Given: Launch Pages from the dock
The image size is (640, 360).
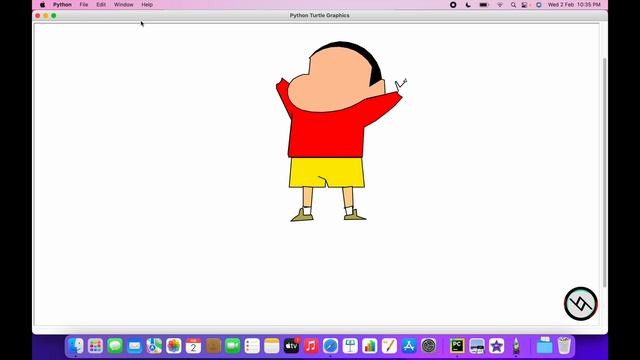Looking at the screenshot, I should (389, 346).
